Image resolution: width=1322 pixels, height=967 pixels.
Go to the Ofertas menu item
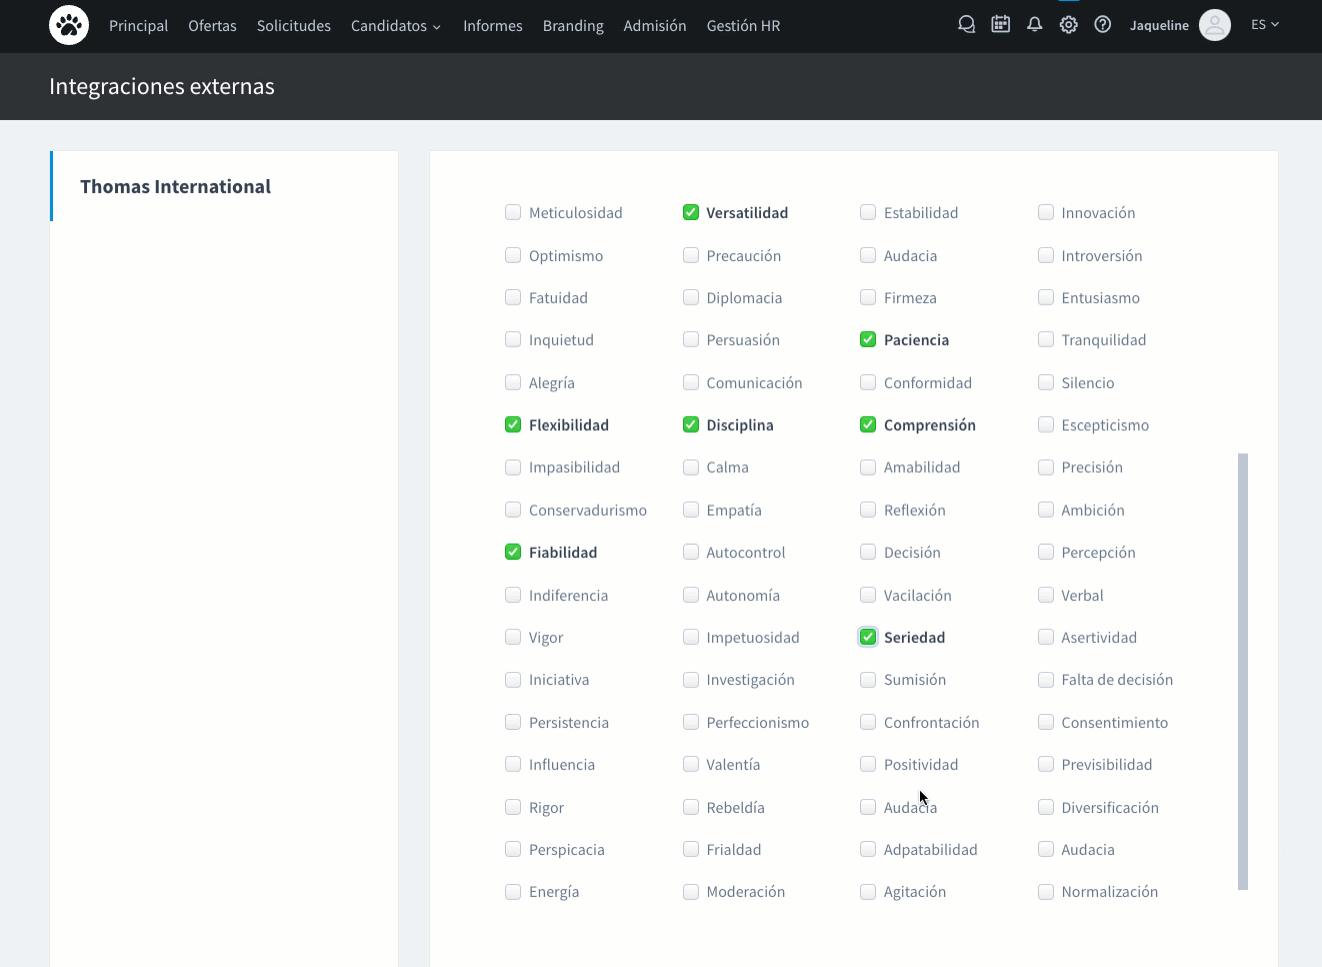(x=212, y=26)
